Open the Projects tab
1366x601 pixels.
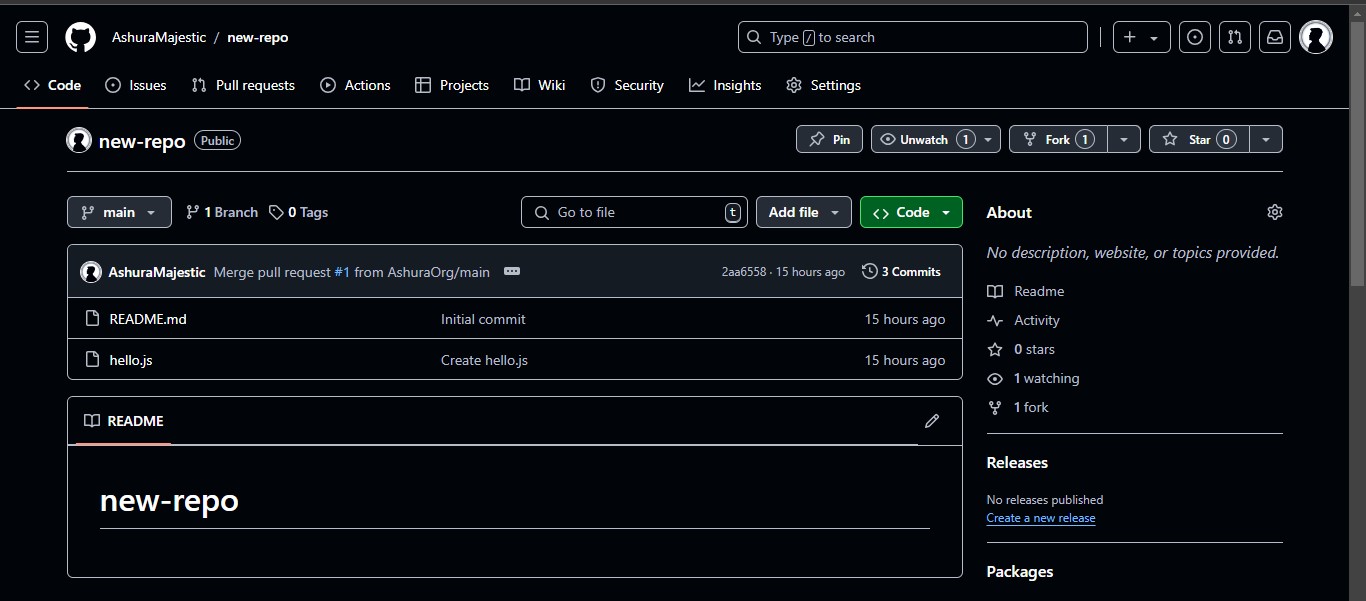click(x=452, y=85)
